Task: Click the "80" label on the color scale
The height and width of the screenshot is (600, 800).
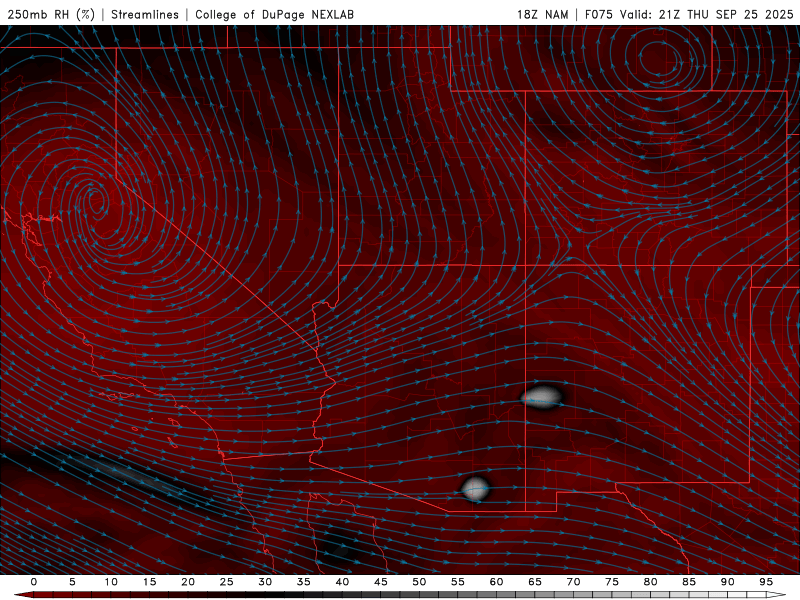Action: 650,582
